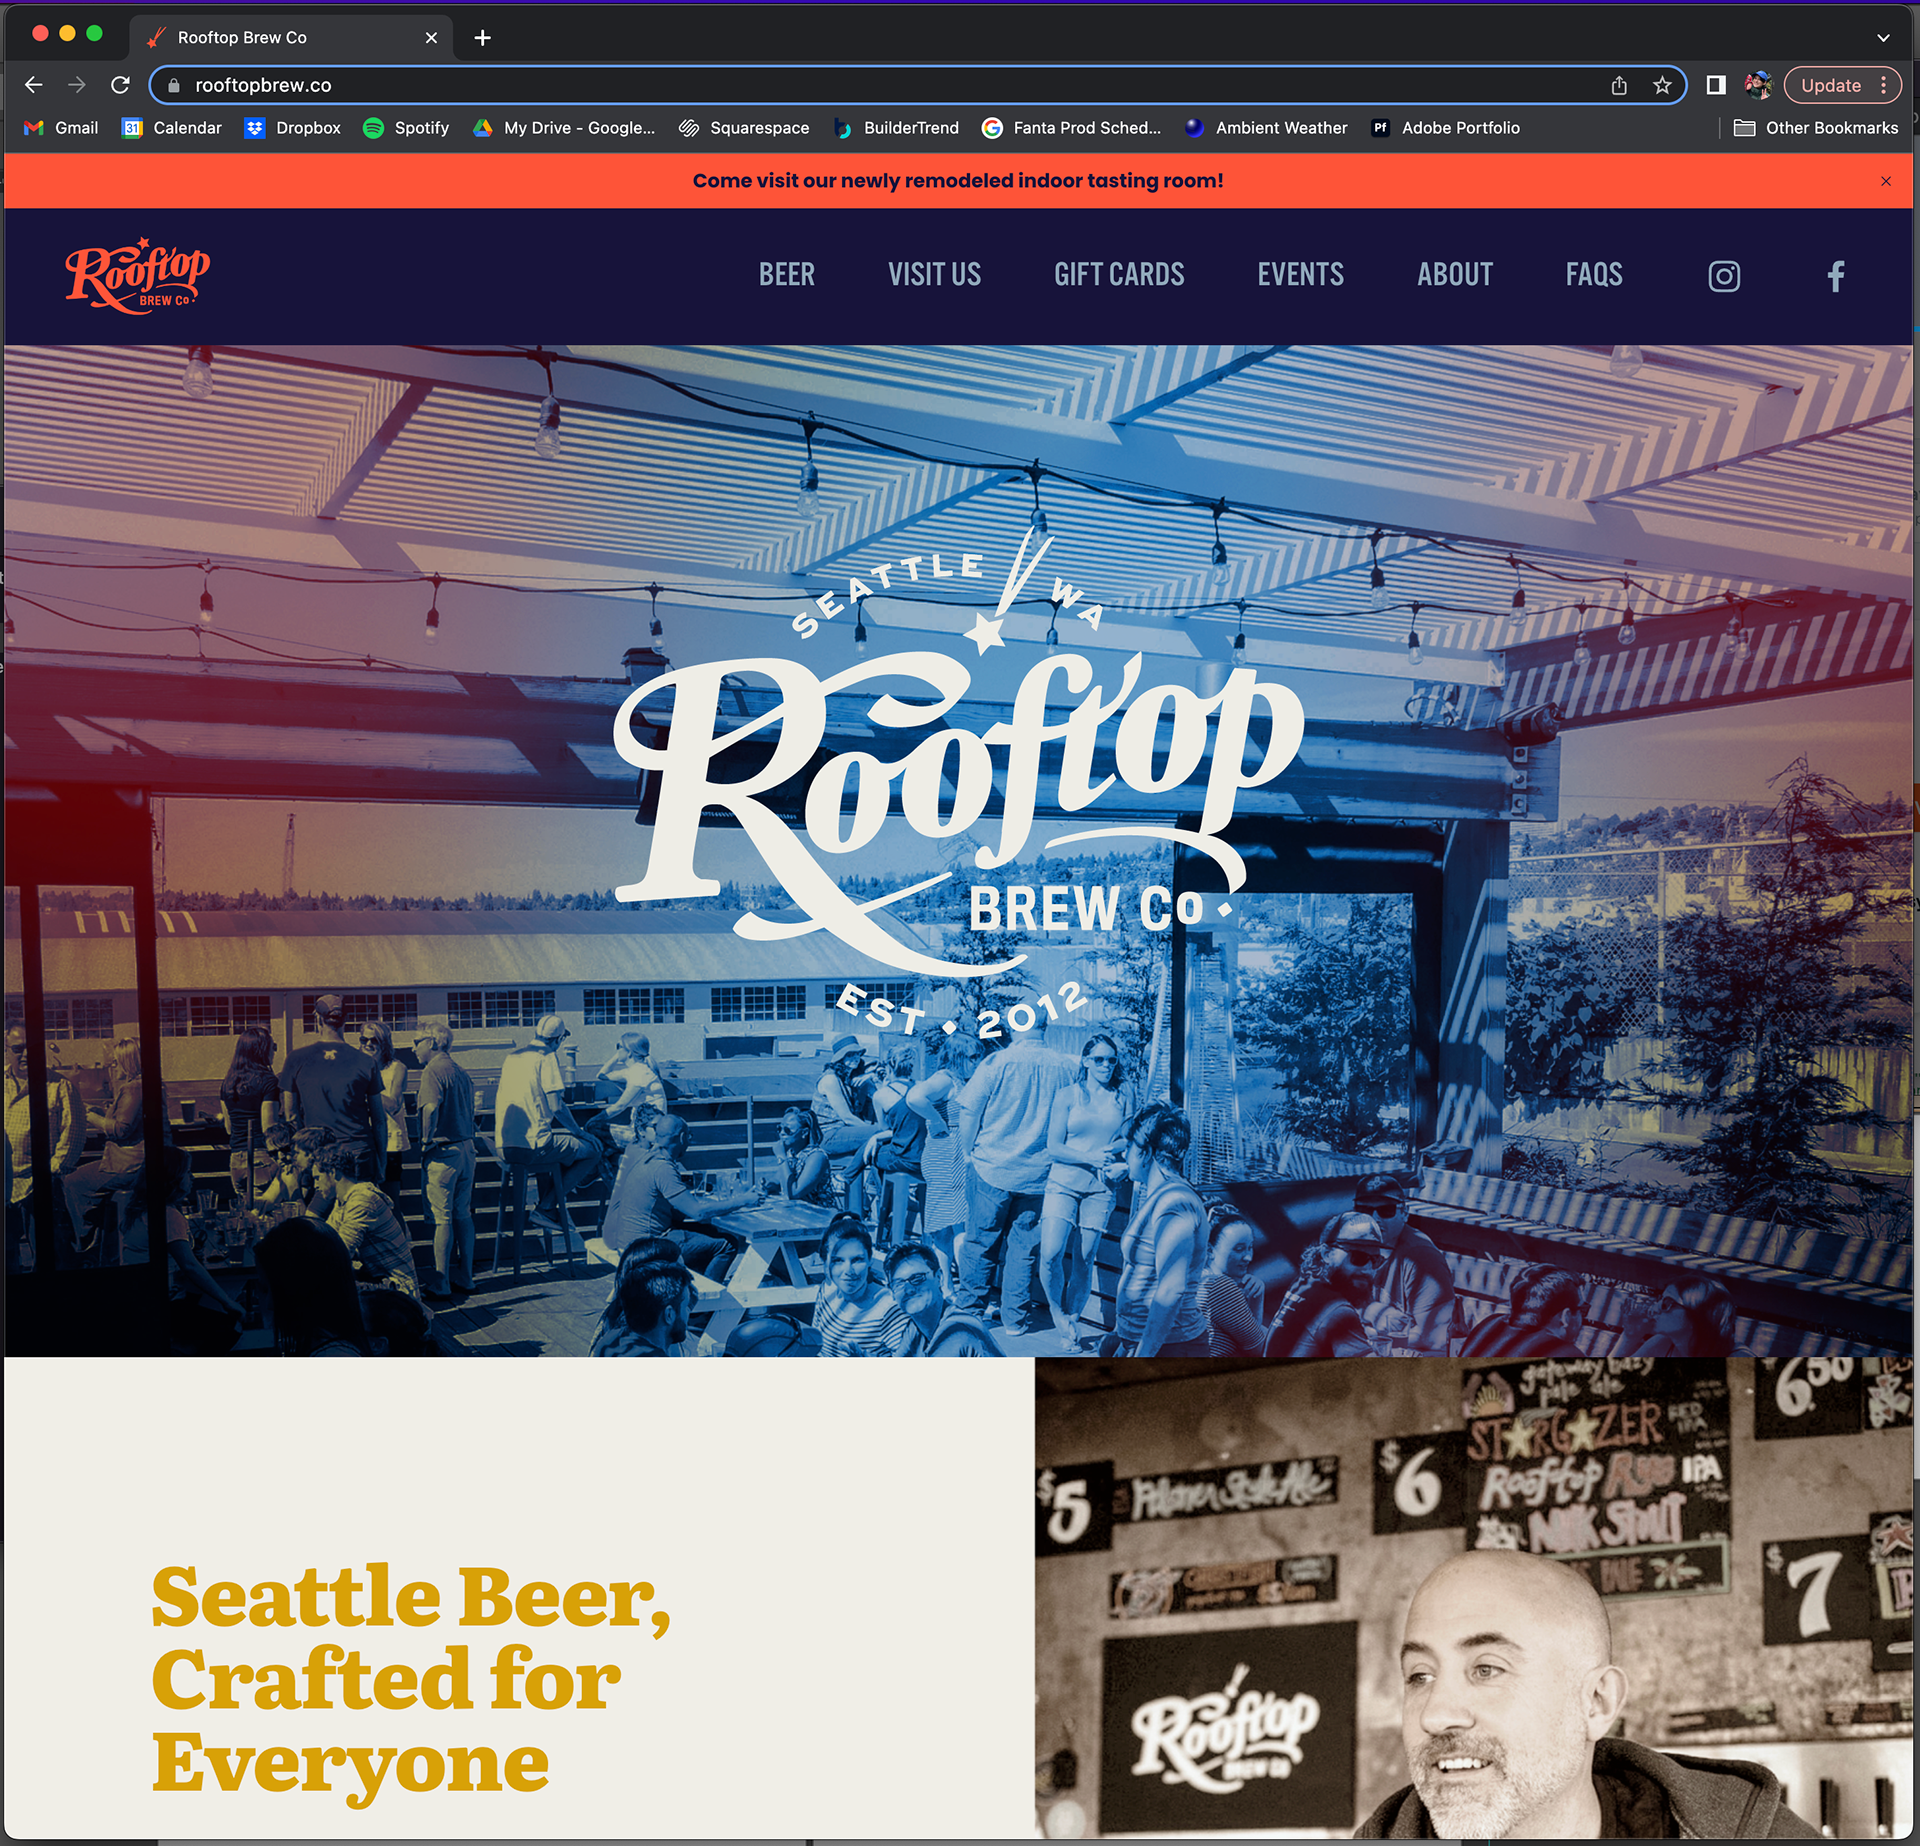Open the VISIT US navigation item

click(934, 275)
